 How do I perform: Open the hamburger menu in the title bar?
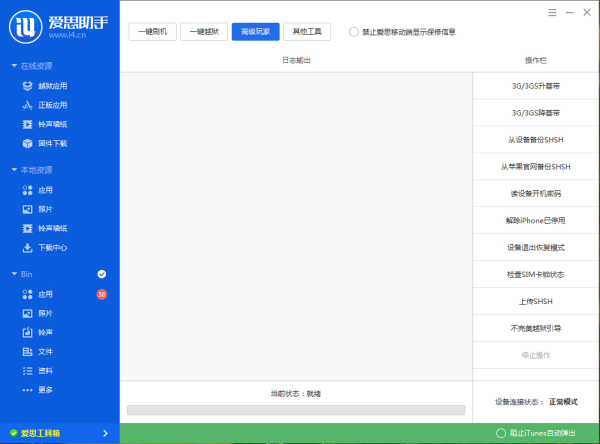click(x=553, y=13)
